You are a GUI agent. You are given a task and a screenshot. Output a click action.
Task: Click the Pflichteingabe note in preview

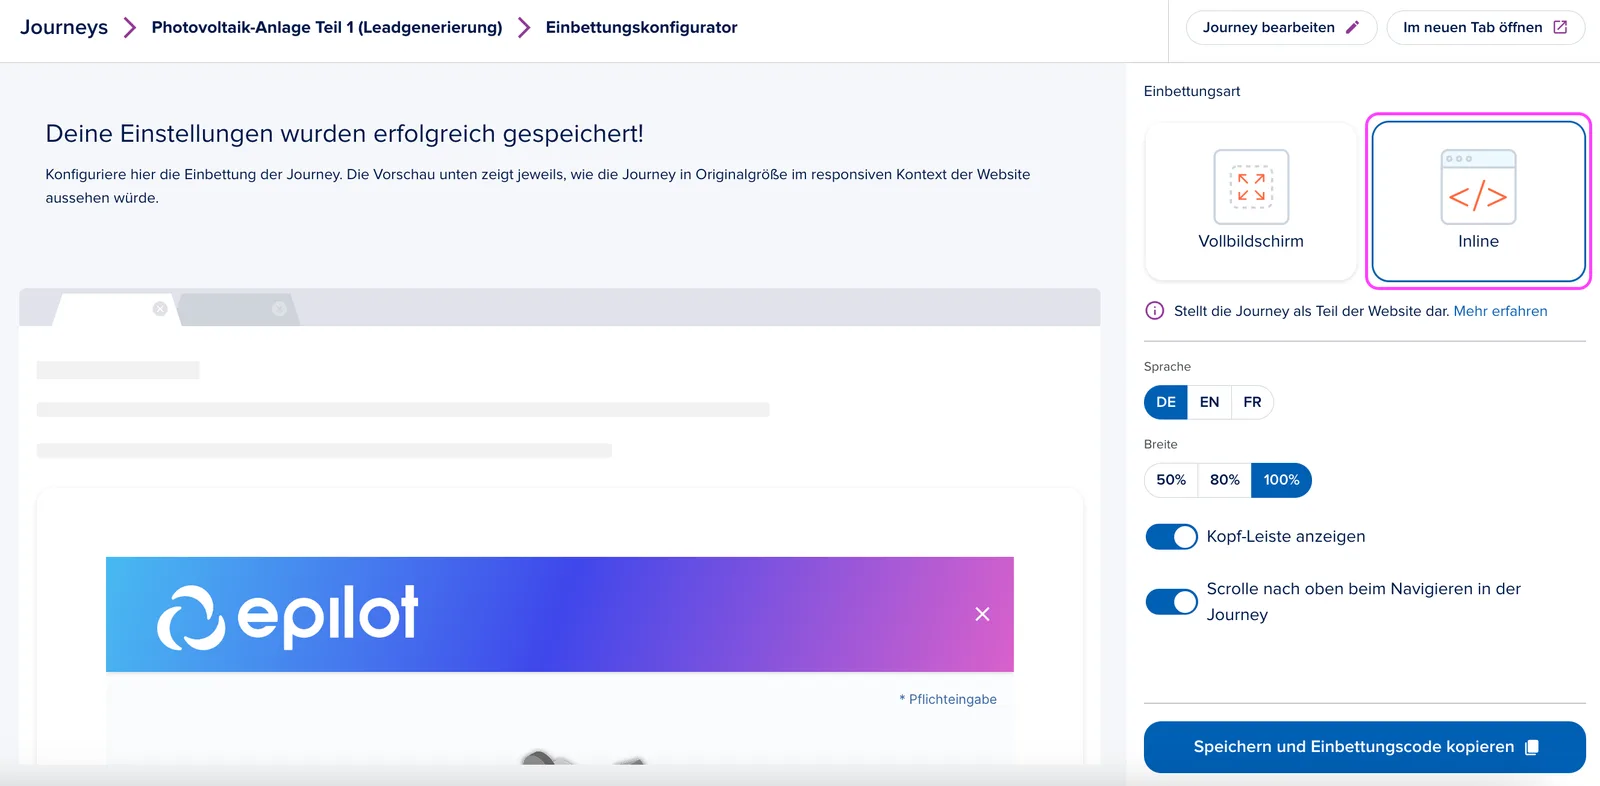coord(948,699)
